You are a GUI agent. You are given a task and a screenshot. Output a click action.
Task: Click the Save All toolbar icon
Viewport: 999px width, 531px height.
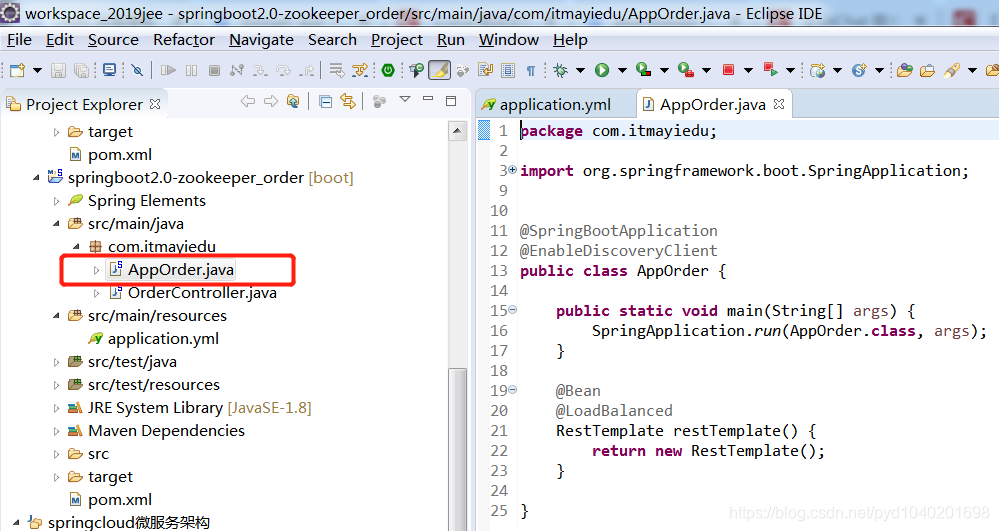tap(82, 70)
